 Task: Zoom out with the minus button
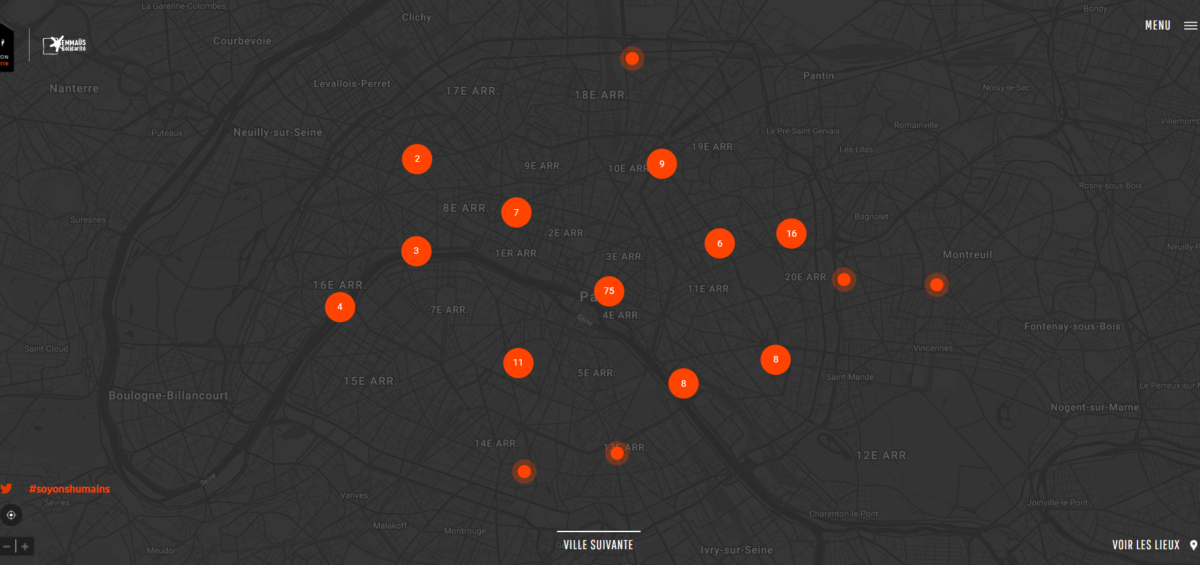click(7, 546)
